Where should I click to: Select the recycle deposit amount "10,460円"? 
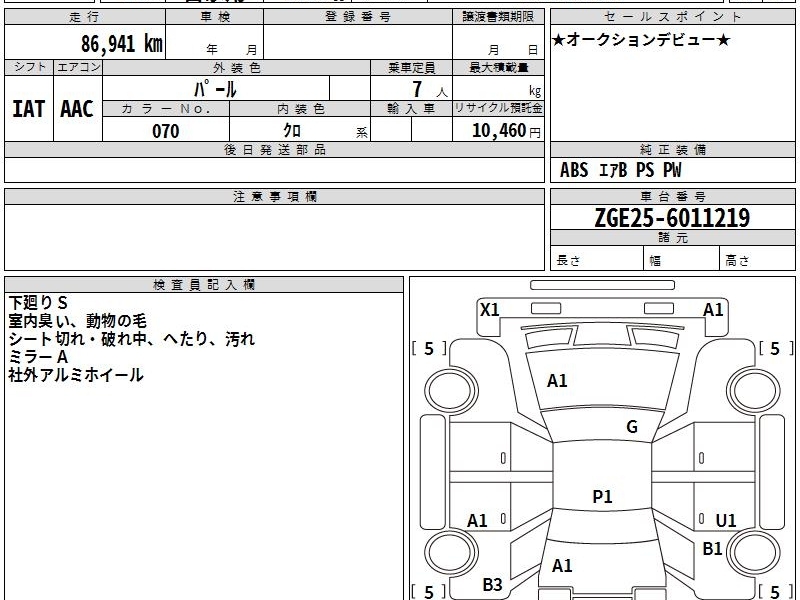[x=506, y=131]
